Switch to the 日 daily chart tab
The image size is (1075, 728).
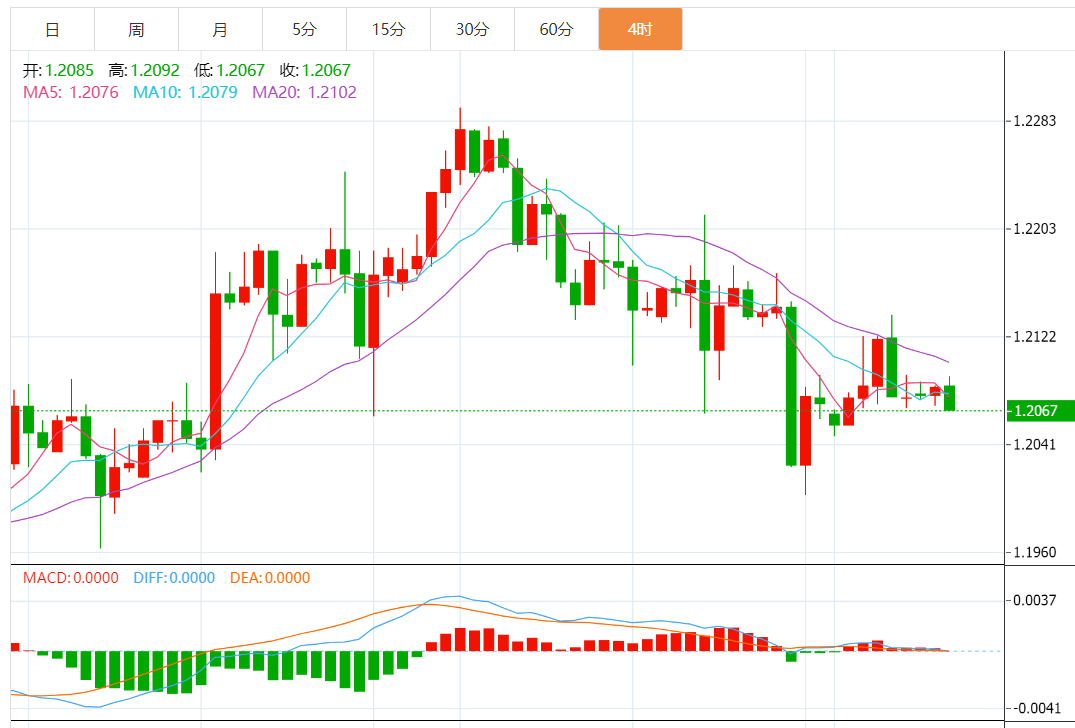coord(53,29)
